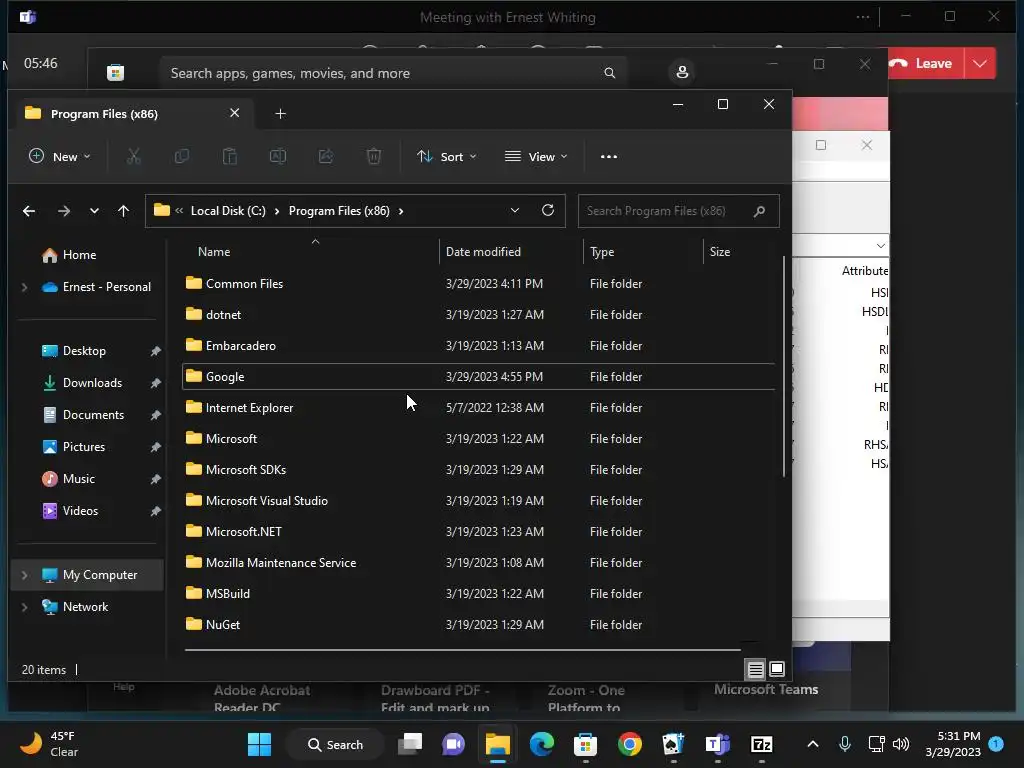Image resolution: width=1024 pixels, height=768 pixels.
Task: Select the NuGet folder
Action: tap(479, 625)
